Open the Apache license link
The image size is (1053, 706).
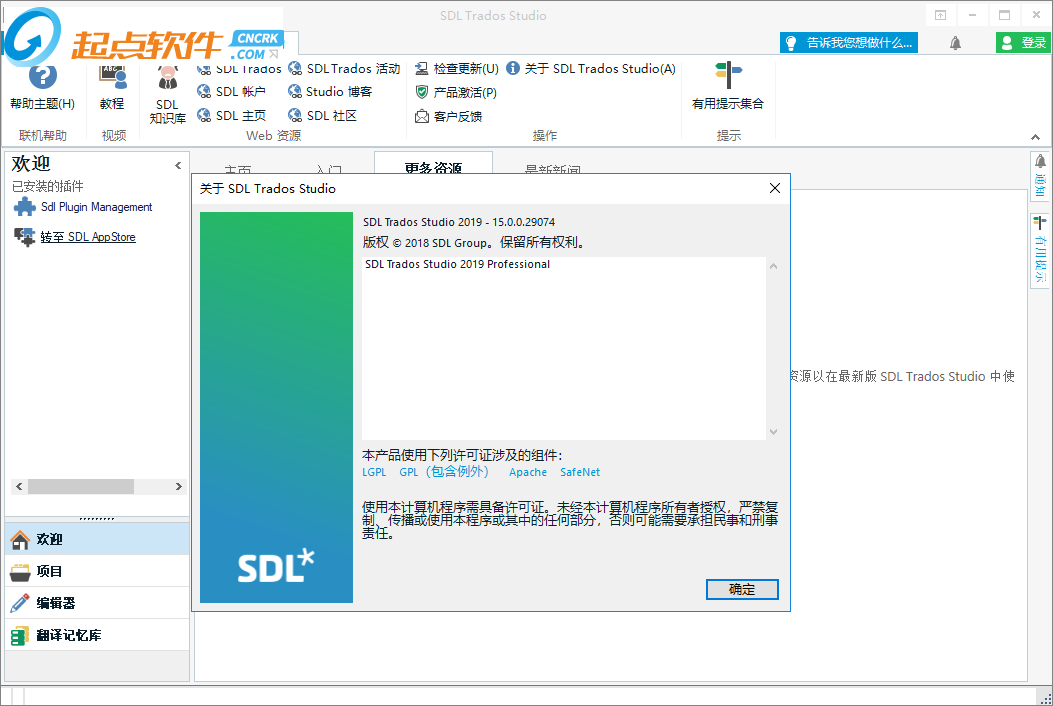coord(528,472)
